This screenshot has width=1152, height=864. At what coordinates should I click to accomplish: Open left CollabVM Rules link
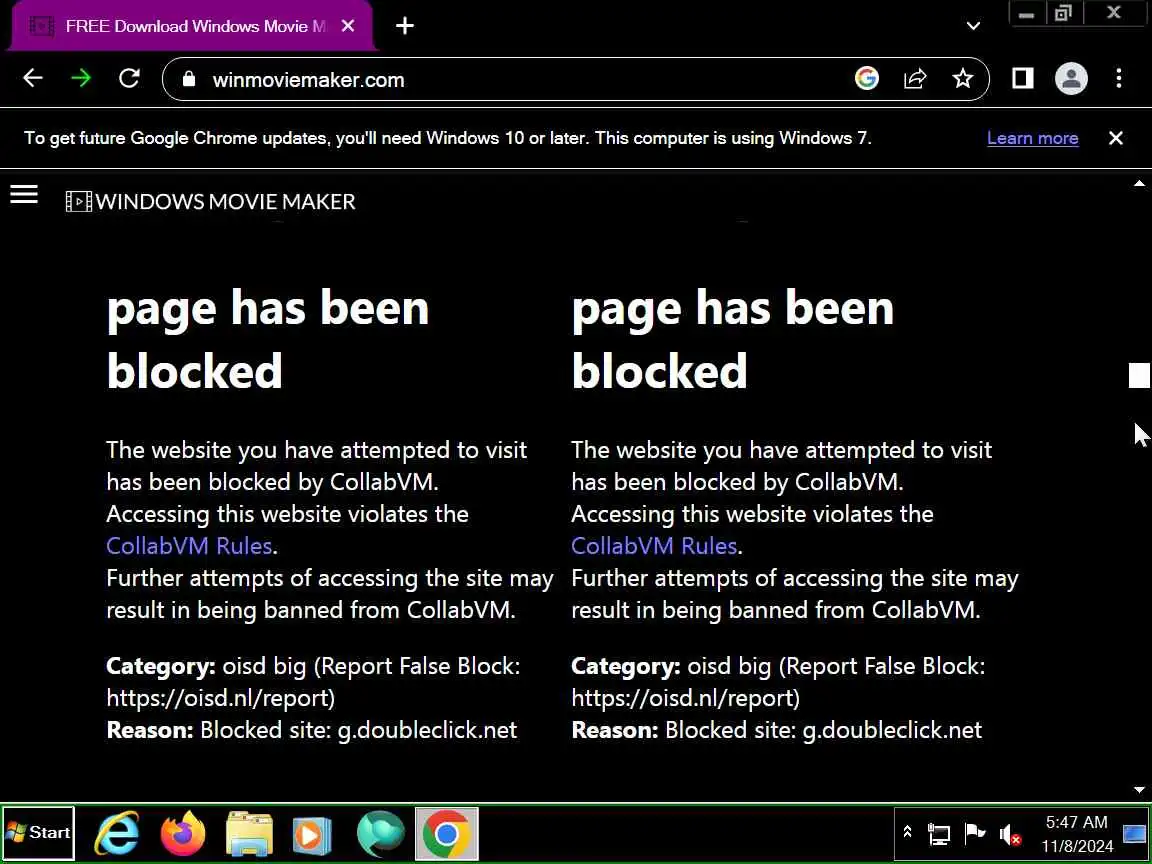pyautogui.click(x=189, y=546)
